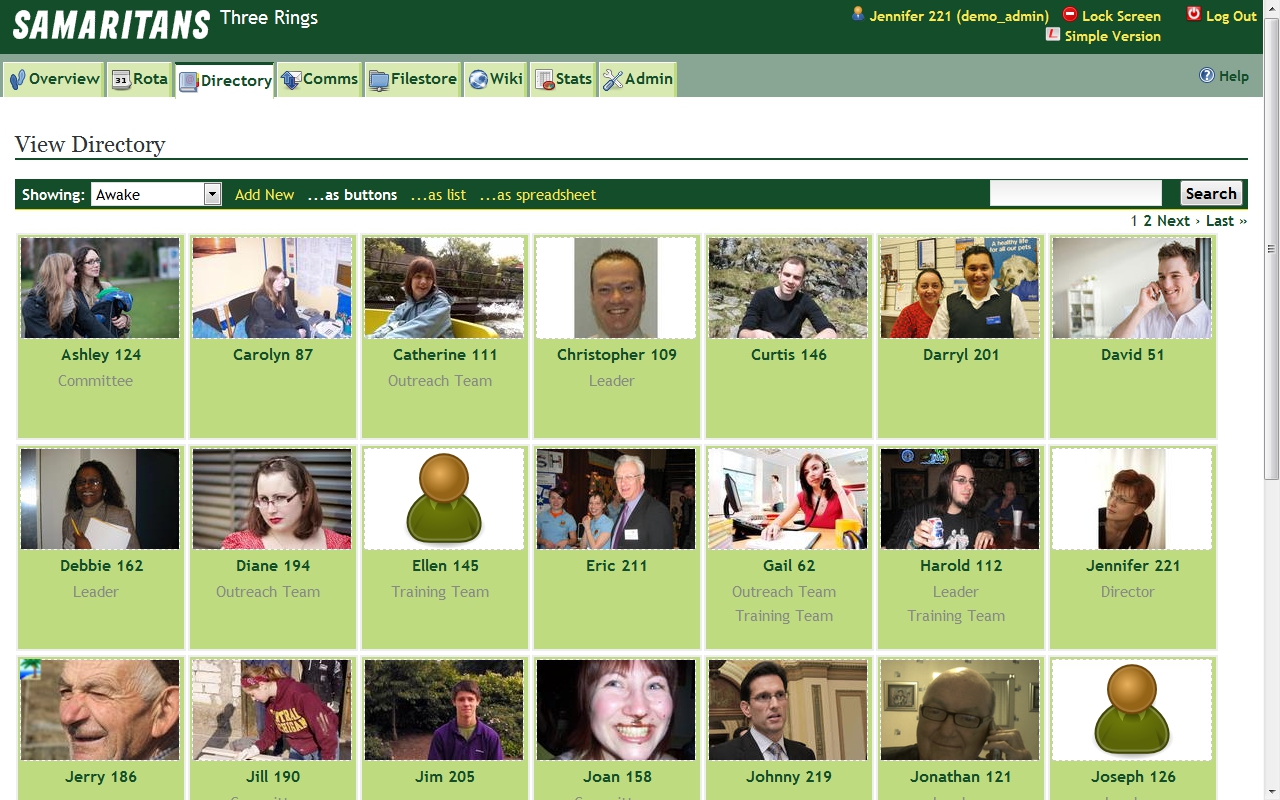The width and height of the screenshot is (1280, 800).
Task: Open Diane 194's photo
Action: pyautogui.click(x=272, y=499)
